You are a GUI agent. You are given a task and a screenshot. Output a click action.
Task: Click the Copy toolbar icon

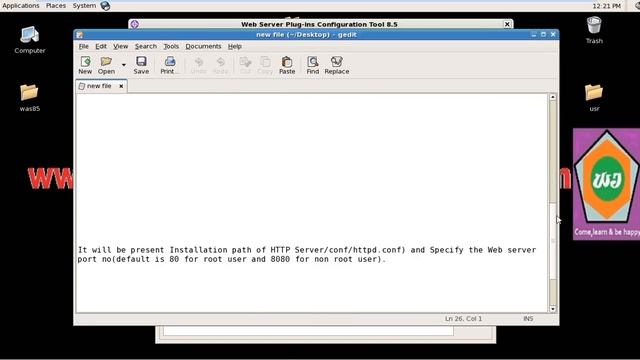click(265, 65)
